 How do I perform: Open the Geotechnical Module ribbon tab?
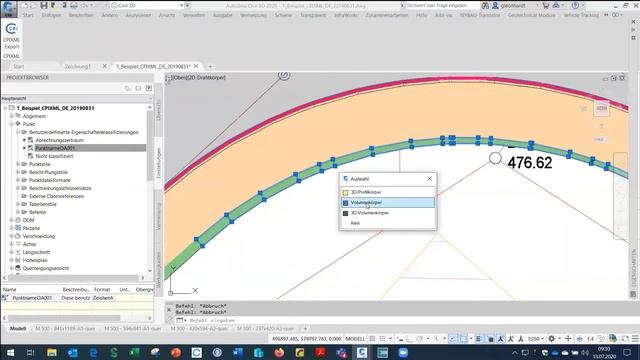531,15
